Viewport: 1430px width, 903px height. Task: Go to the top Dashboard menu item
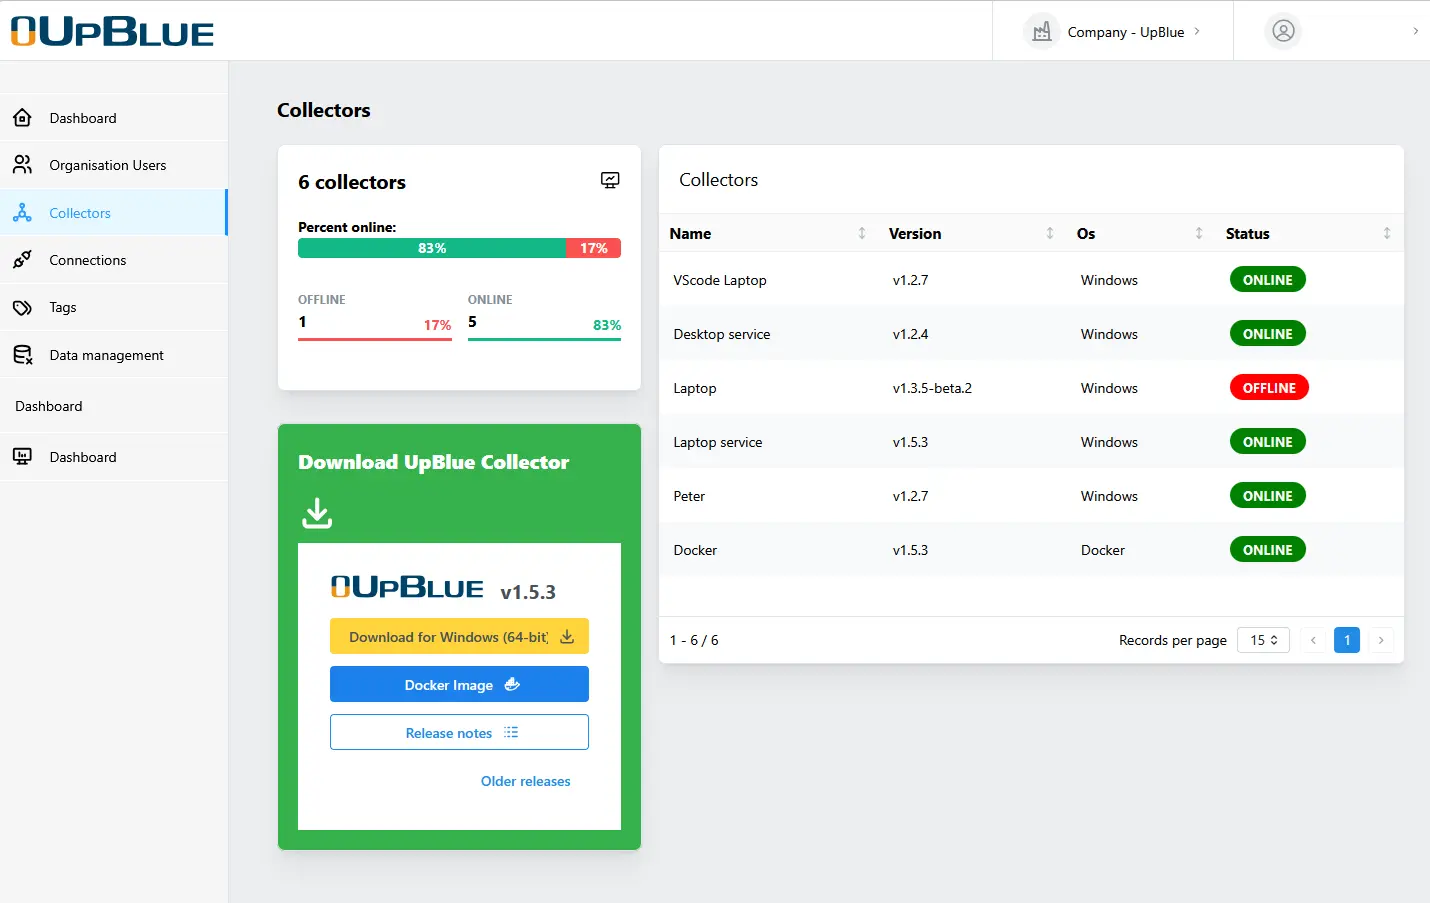tap(83, 118)
